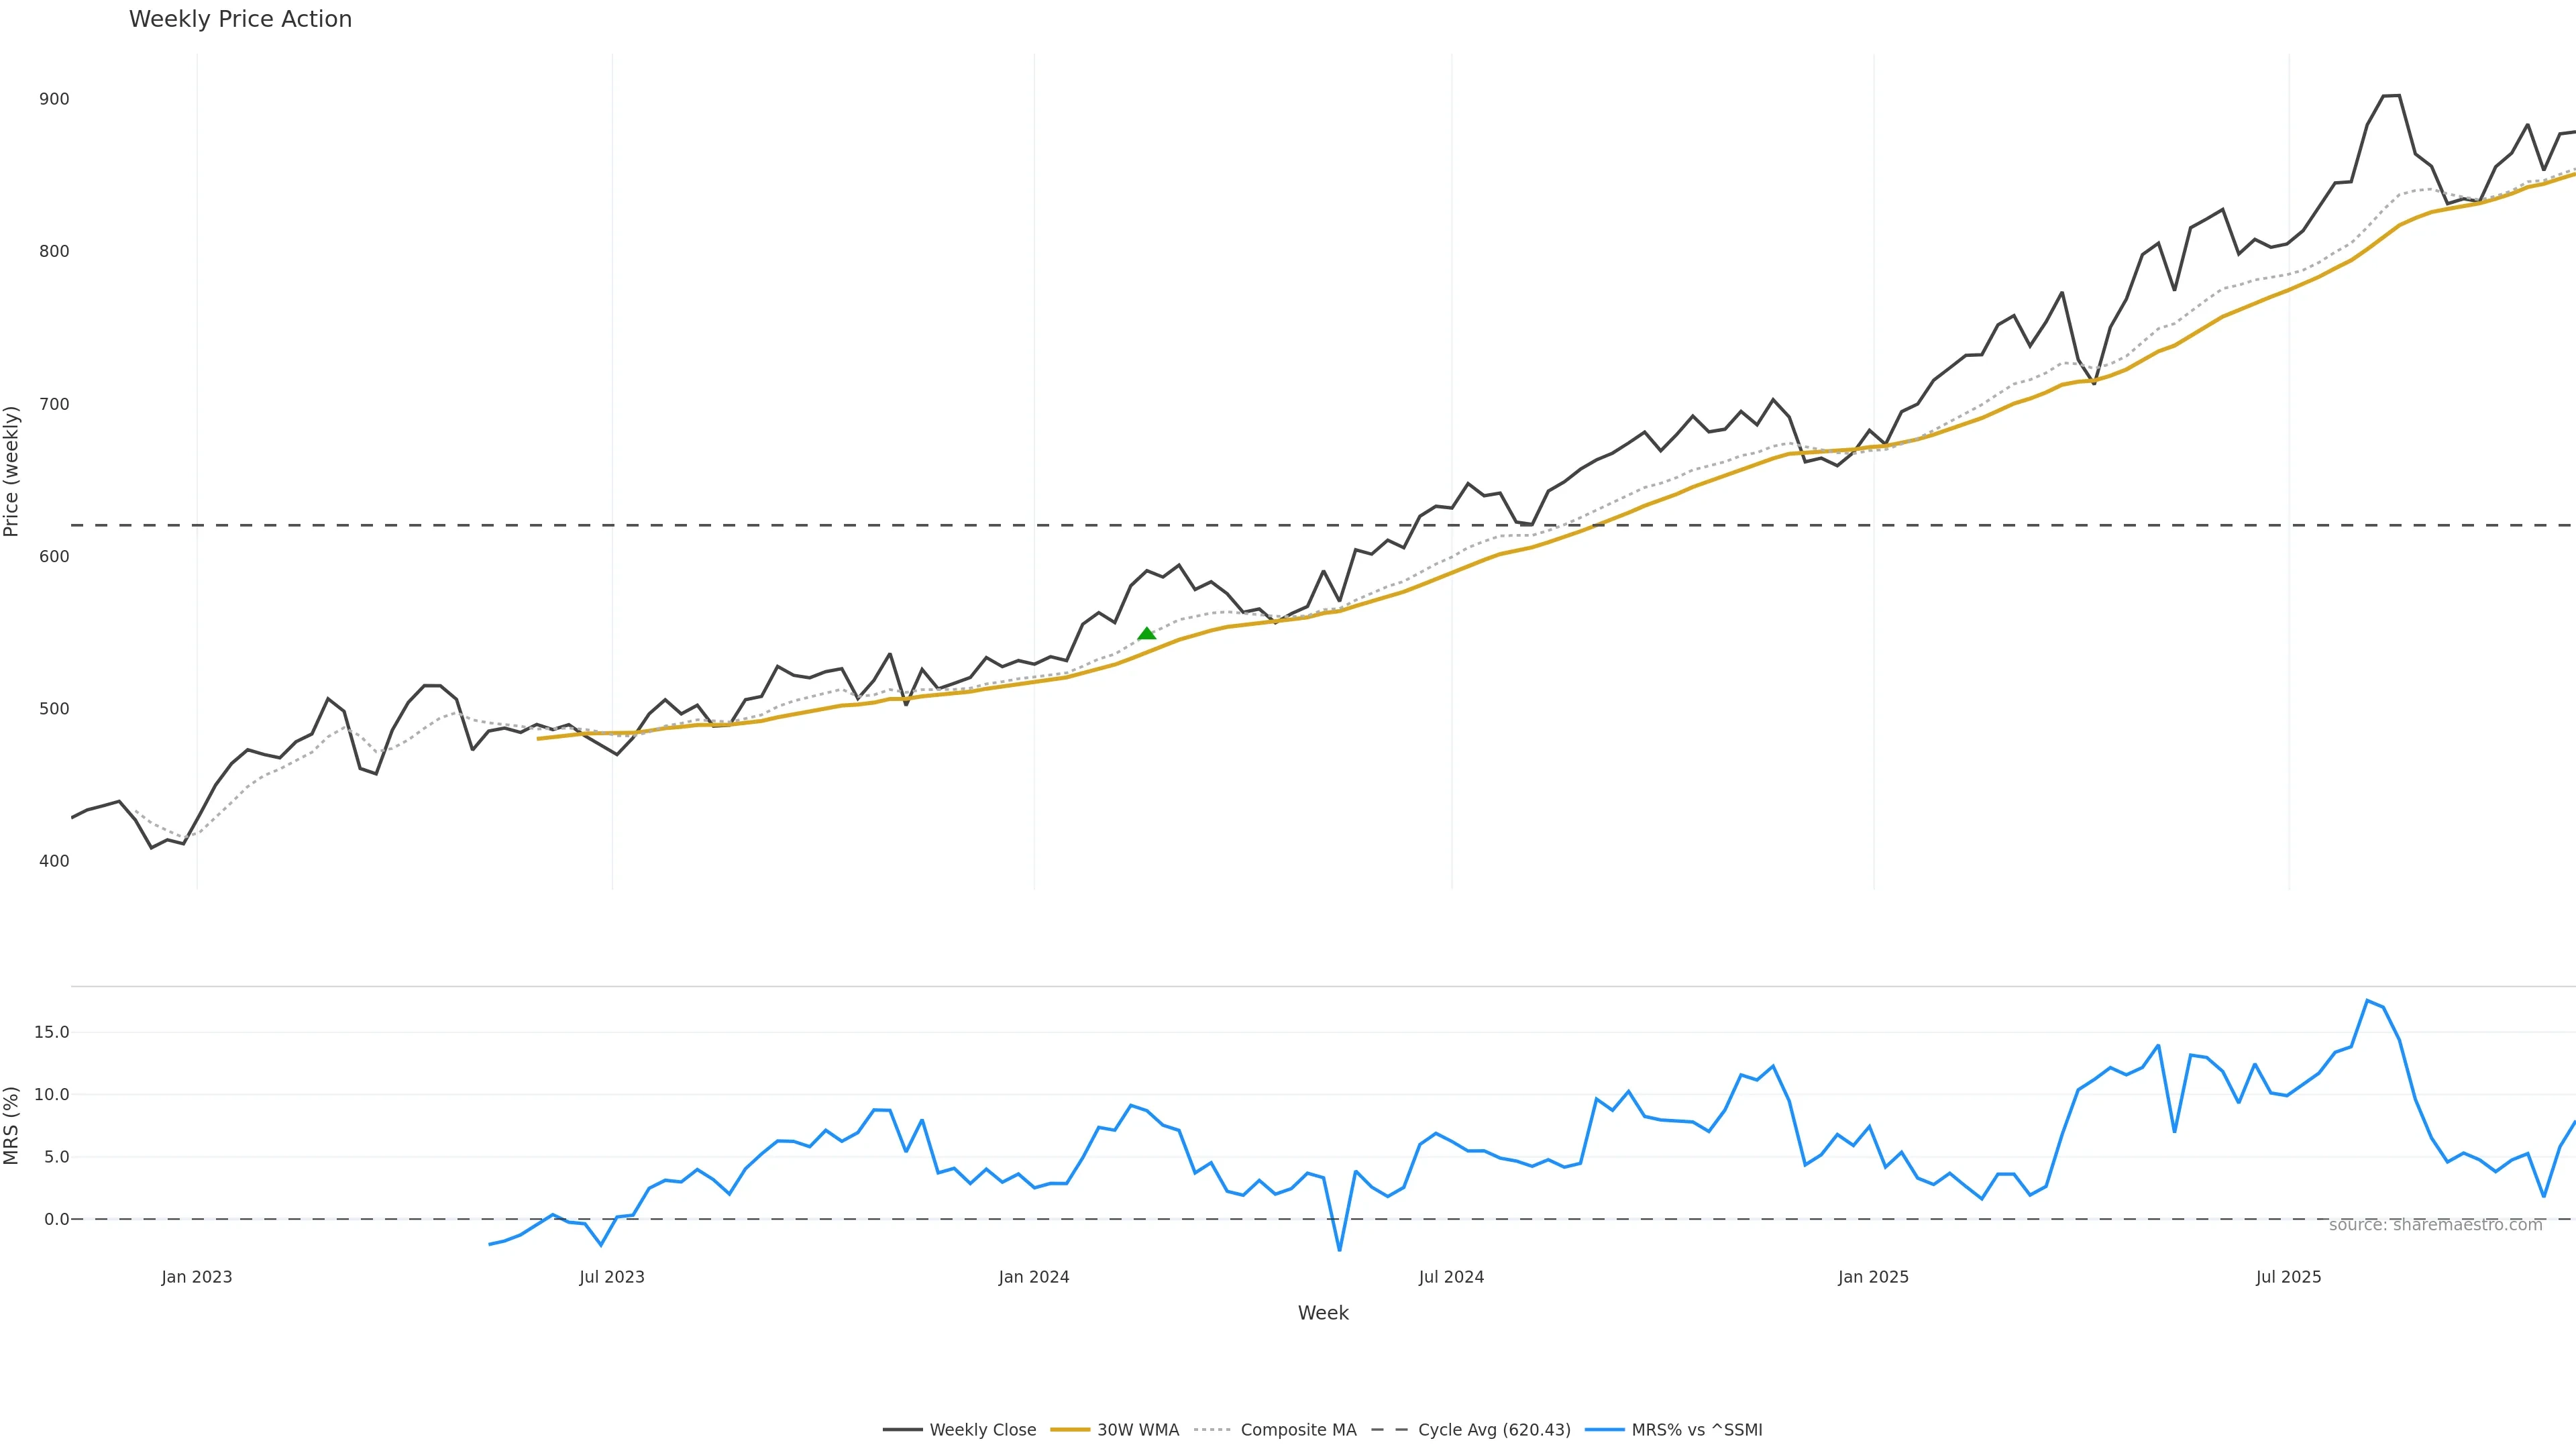
Task: Click the Week x-axis title
Action: [1323, 1313]
